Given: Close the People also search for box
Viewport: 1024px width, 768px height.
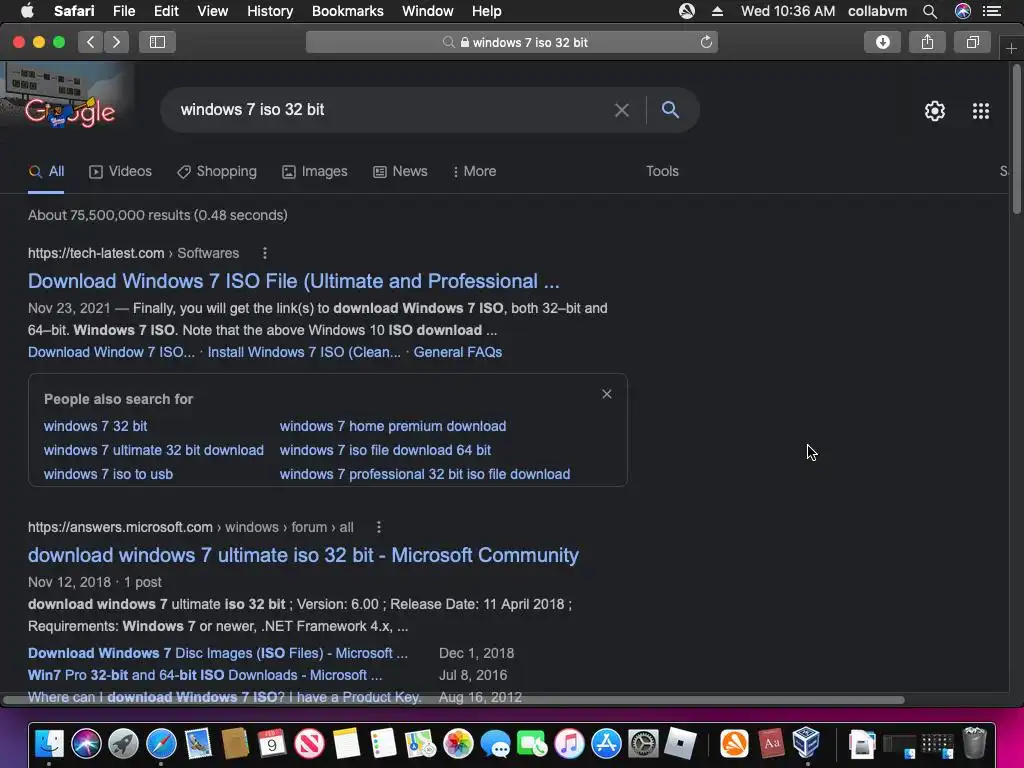Looking at the screenshot, I should [607, 394].
